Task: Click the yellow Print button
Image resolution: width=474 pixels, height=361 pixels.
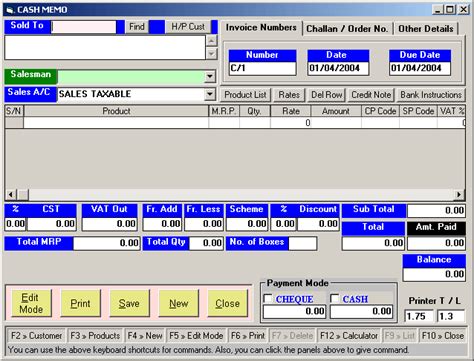Action: click(x=80, y=303)
